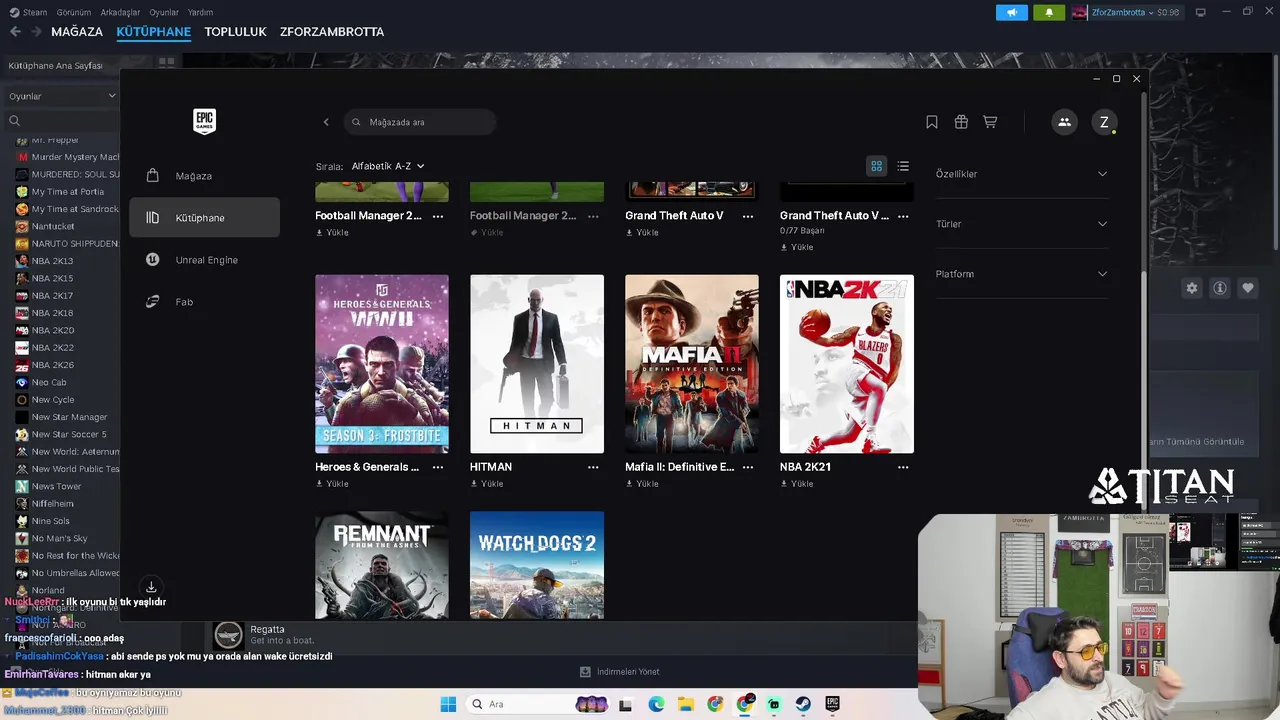Click Steam forward navigation arrow

(x=36, y=32)
